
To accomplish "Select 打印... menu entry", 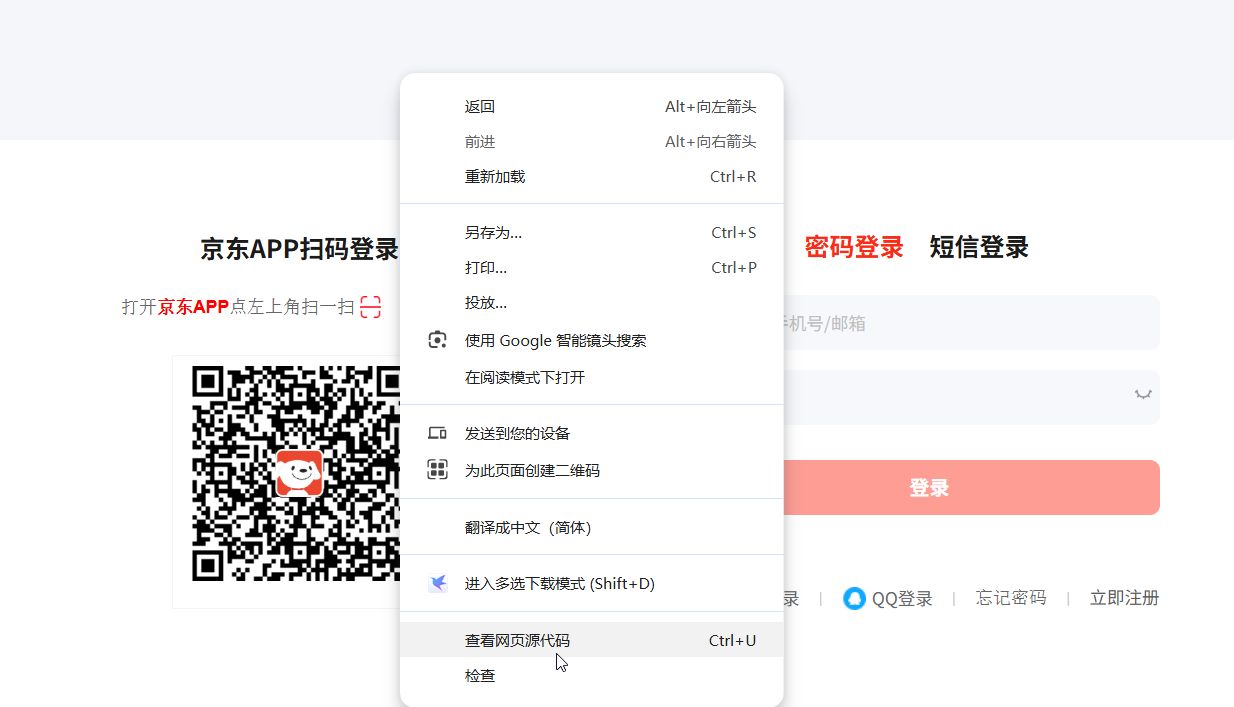I will click(x=591, y=268).
